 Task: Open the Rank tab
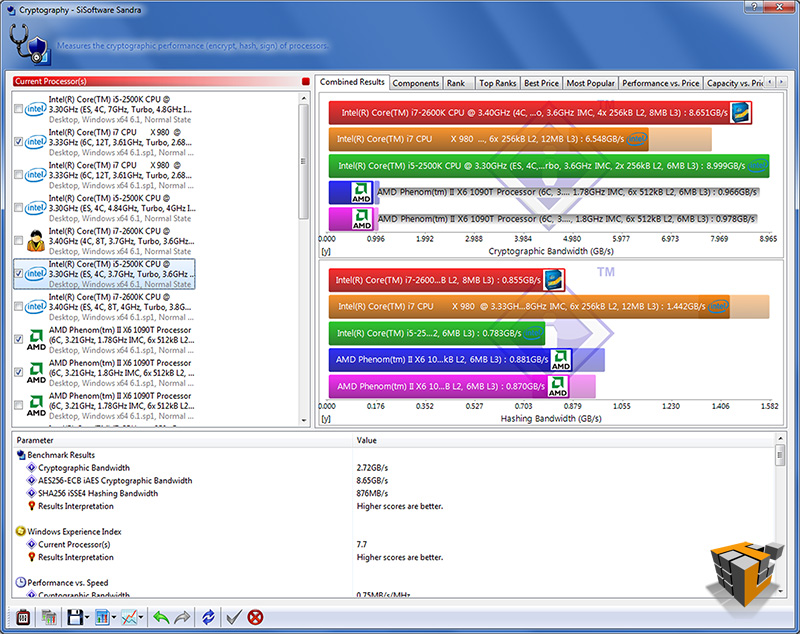click(x=456, y=83)
